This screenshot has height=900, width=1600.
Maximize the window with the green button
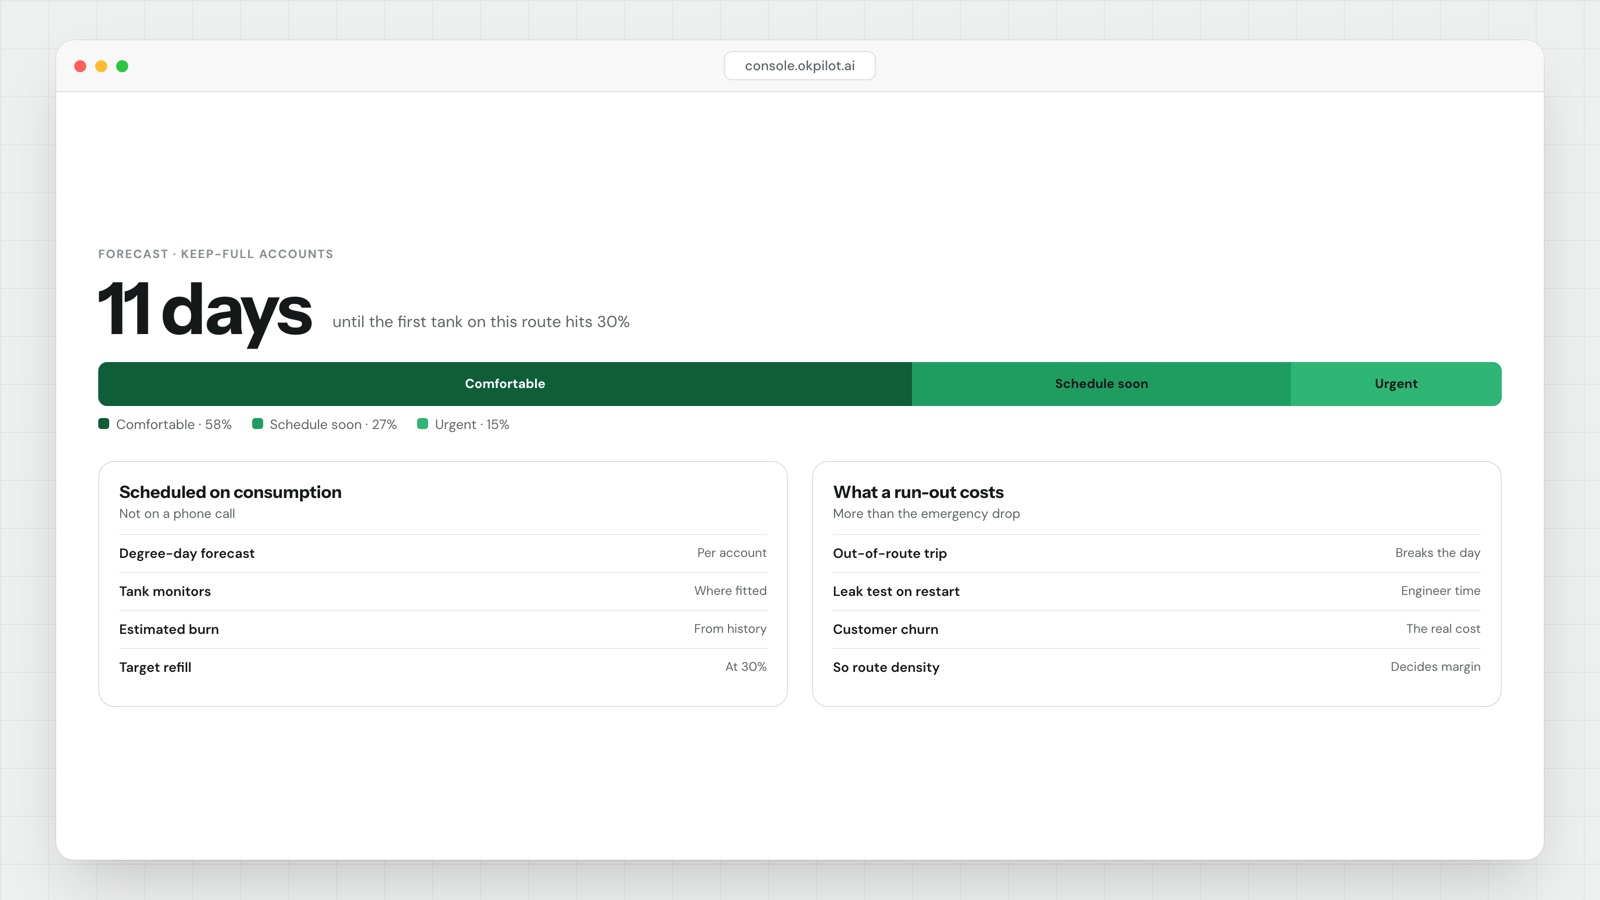(122, 66)
